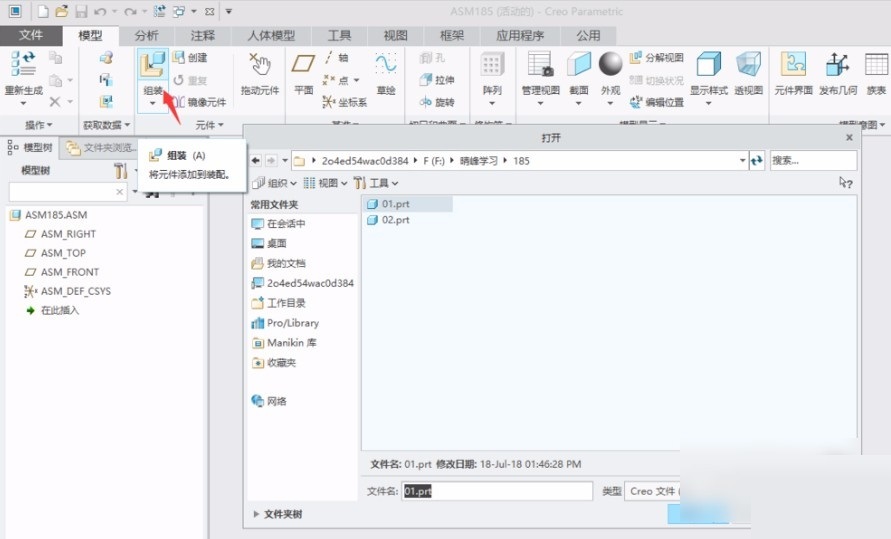
Task: Click the 透视图 perspective view icon
Action: point(748,64)
